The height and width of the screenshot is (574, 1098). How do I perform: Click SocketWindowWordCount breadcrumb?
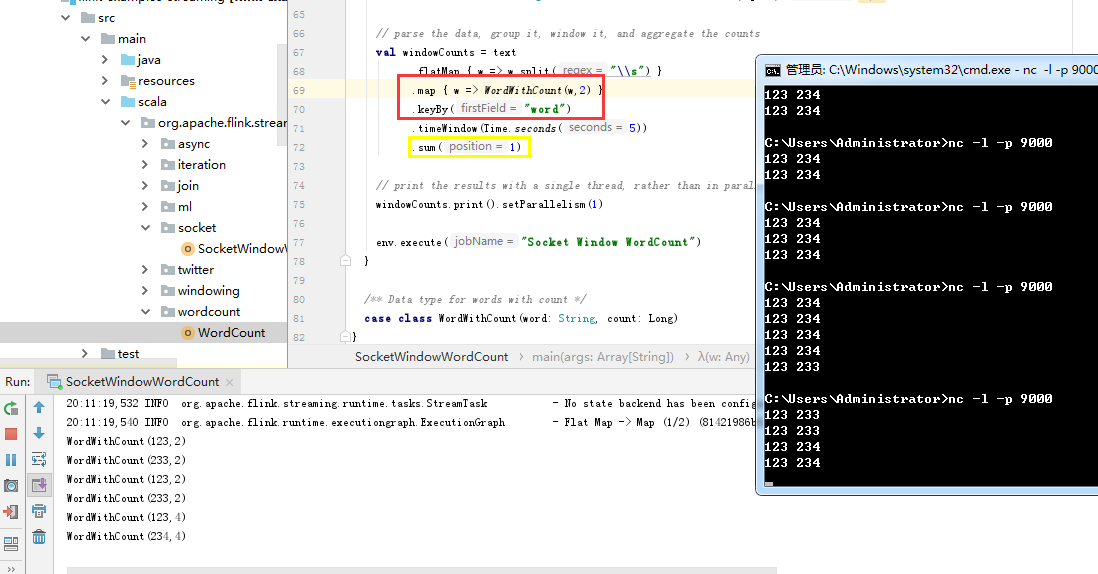point(431,357)
